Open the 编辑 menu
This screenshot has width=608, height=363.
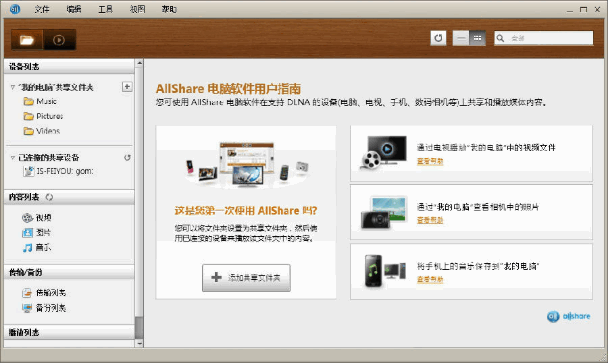click(74, 9)
